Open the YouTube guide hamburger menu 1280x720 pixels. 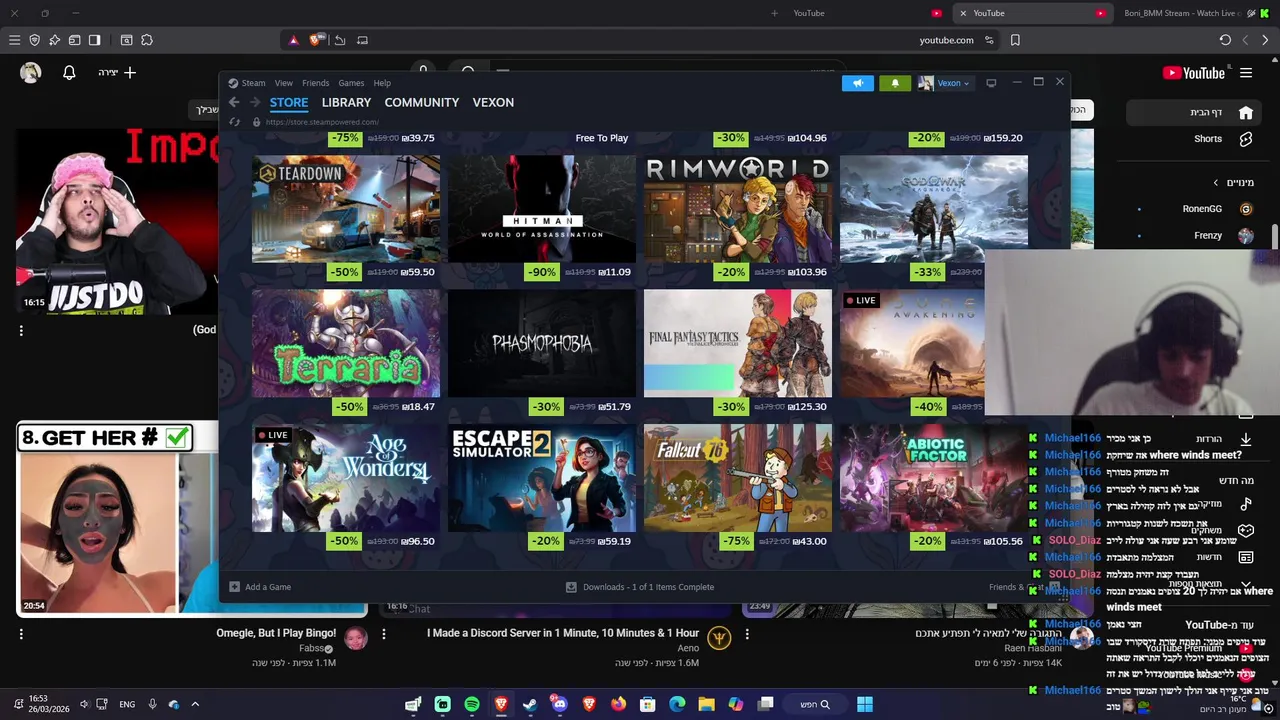pyautogui.click(x=1246, y=73)
